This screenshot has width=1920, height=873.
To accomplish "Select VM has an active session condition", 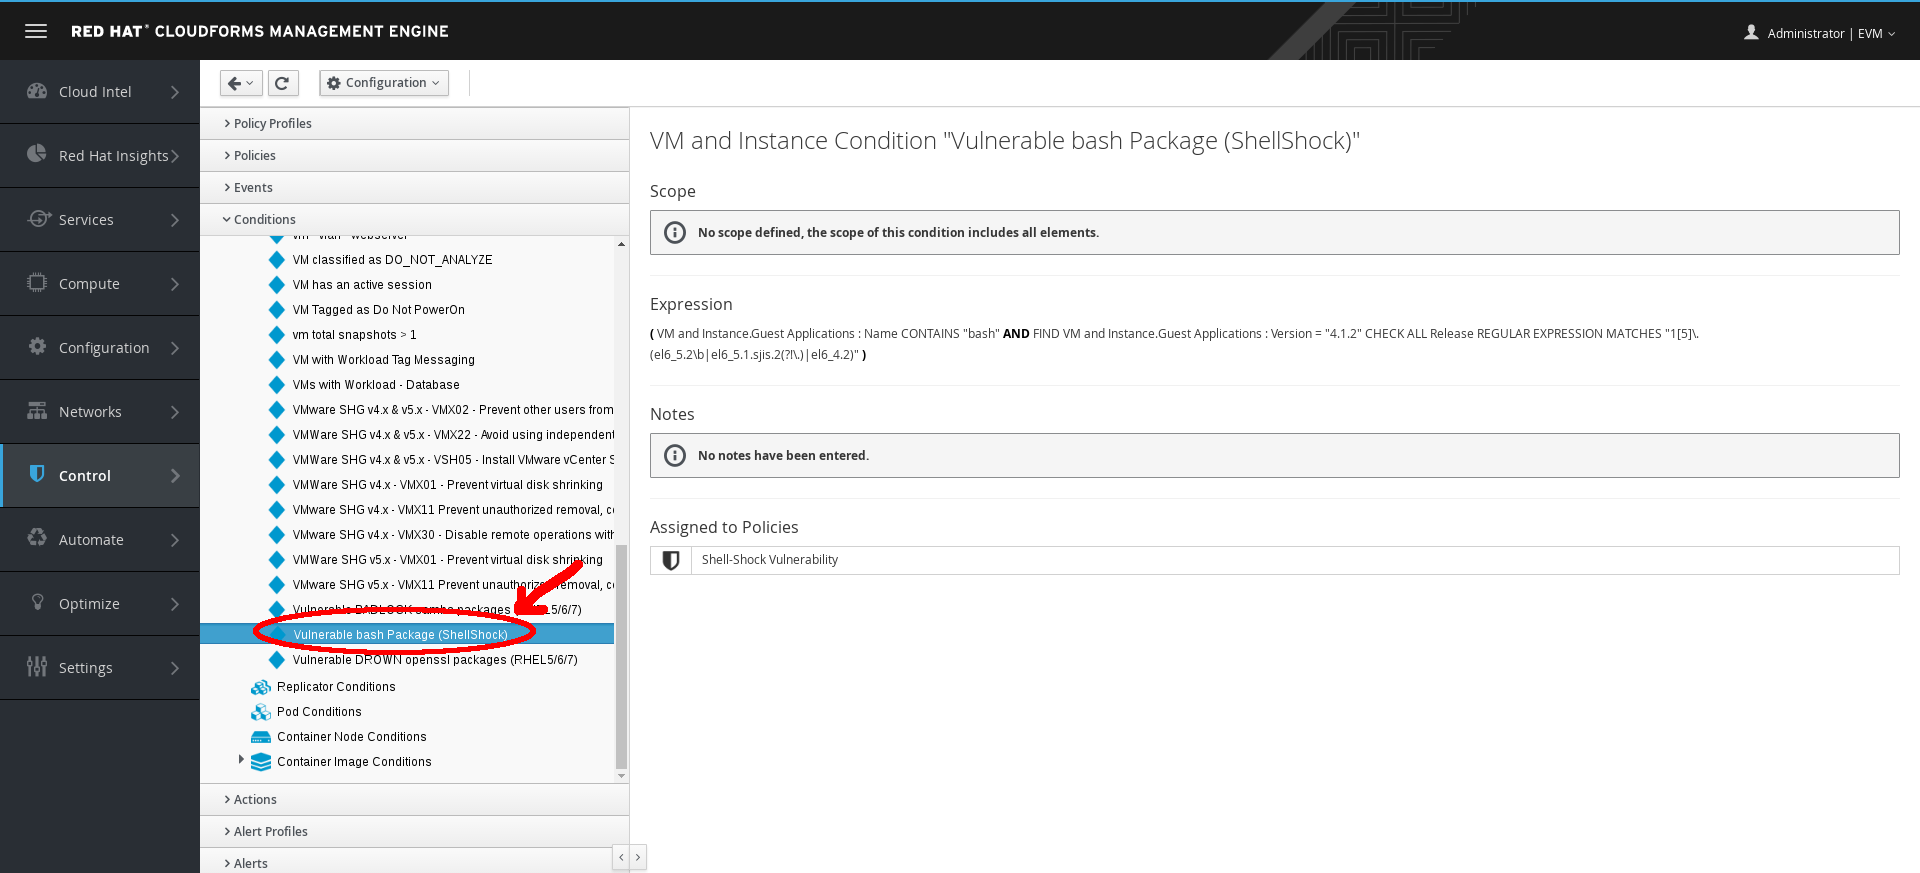I will coord(362,285).
